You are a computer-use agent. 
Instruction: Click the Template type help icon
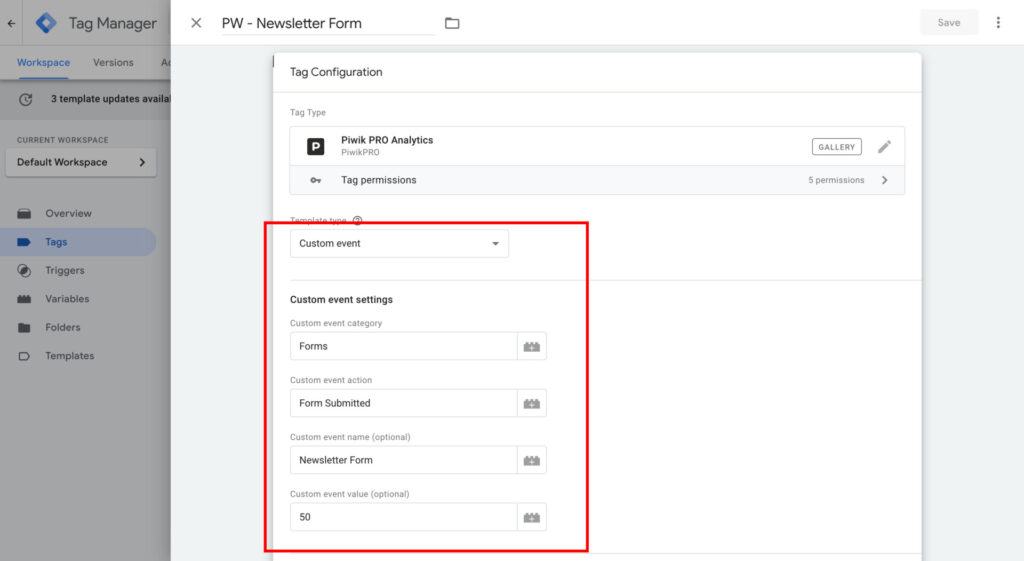pos(357,220)
